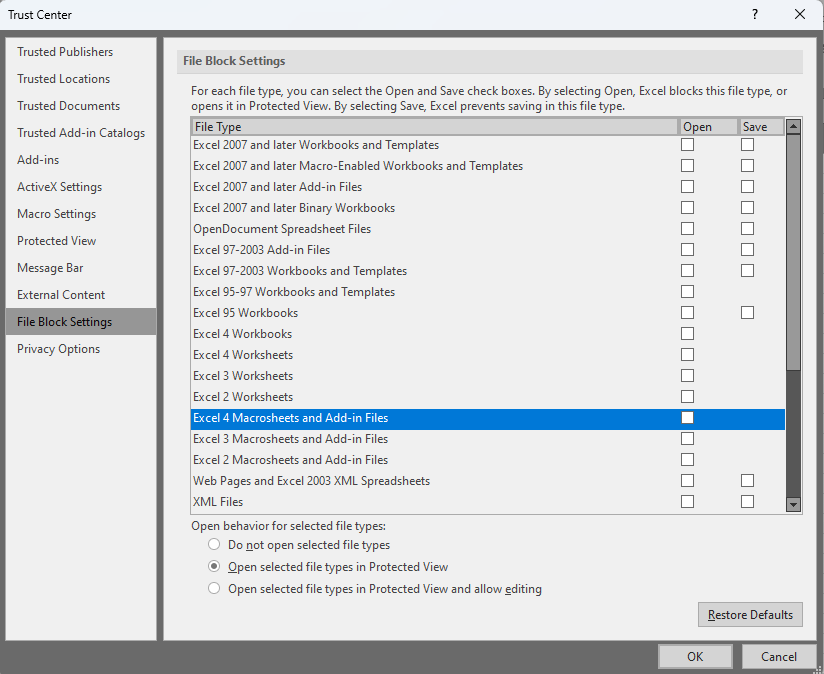824x674 pixels.
Task: Check Save for Web Pages and Excel 2003 XML
Action: pos(747,481)
